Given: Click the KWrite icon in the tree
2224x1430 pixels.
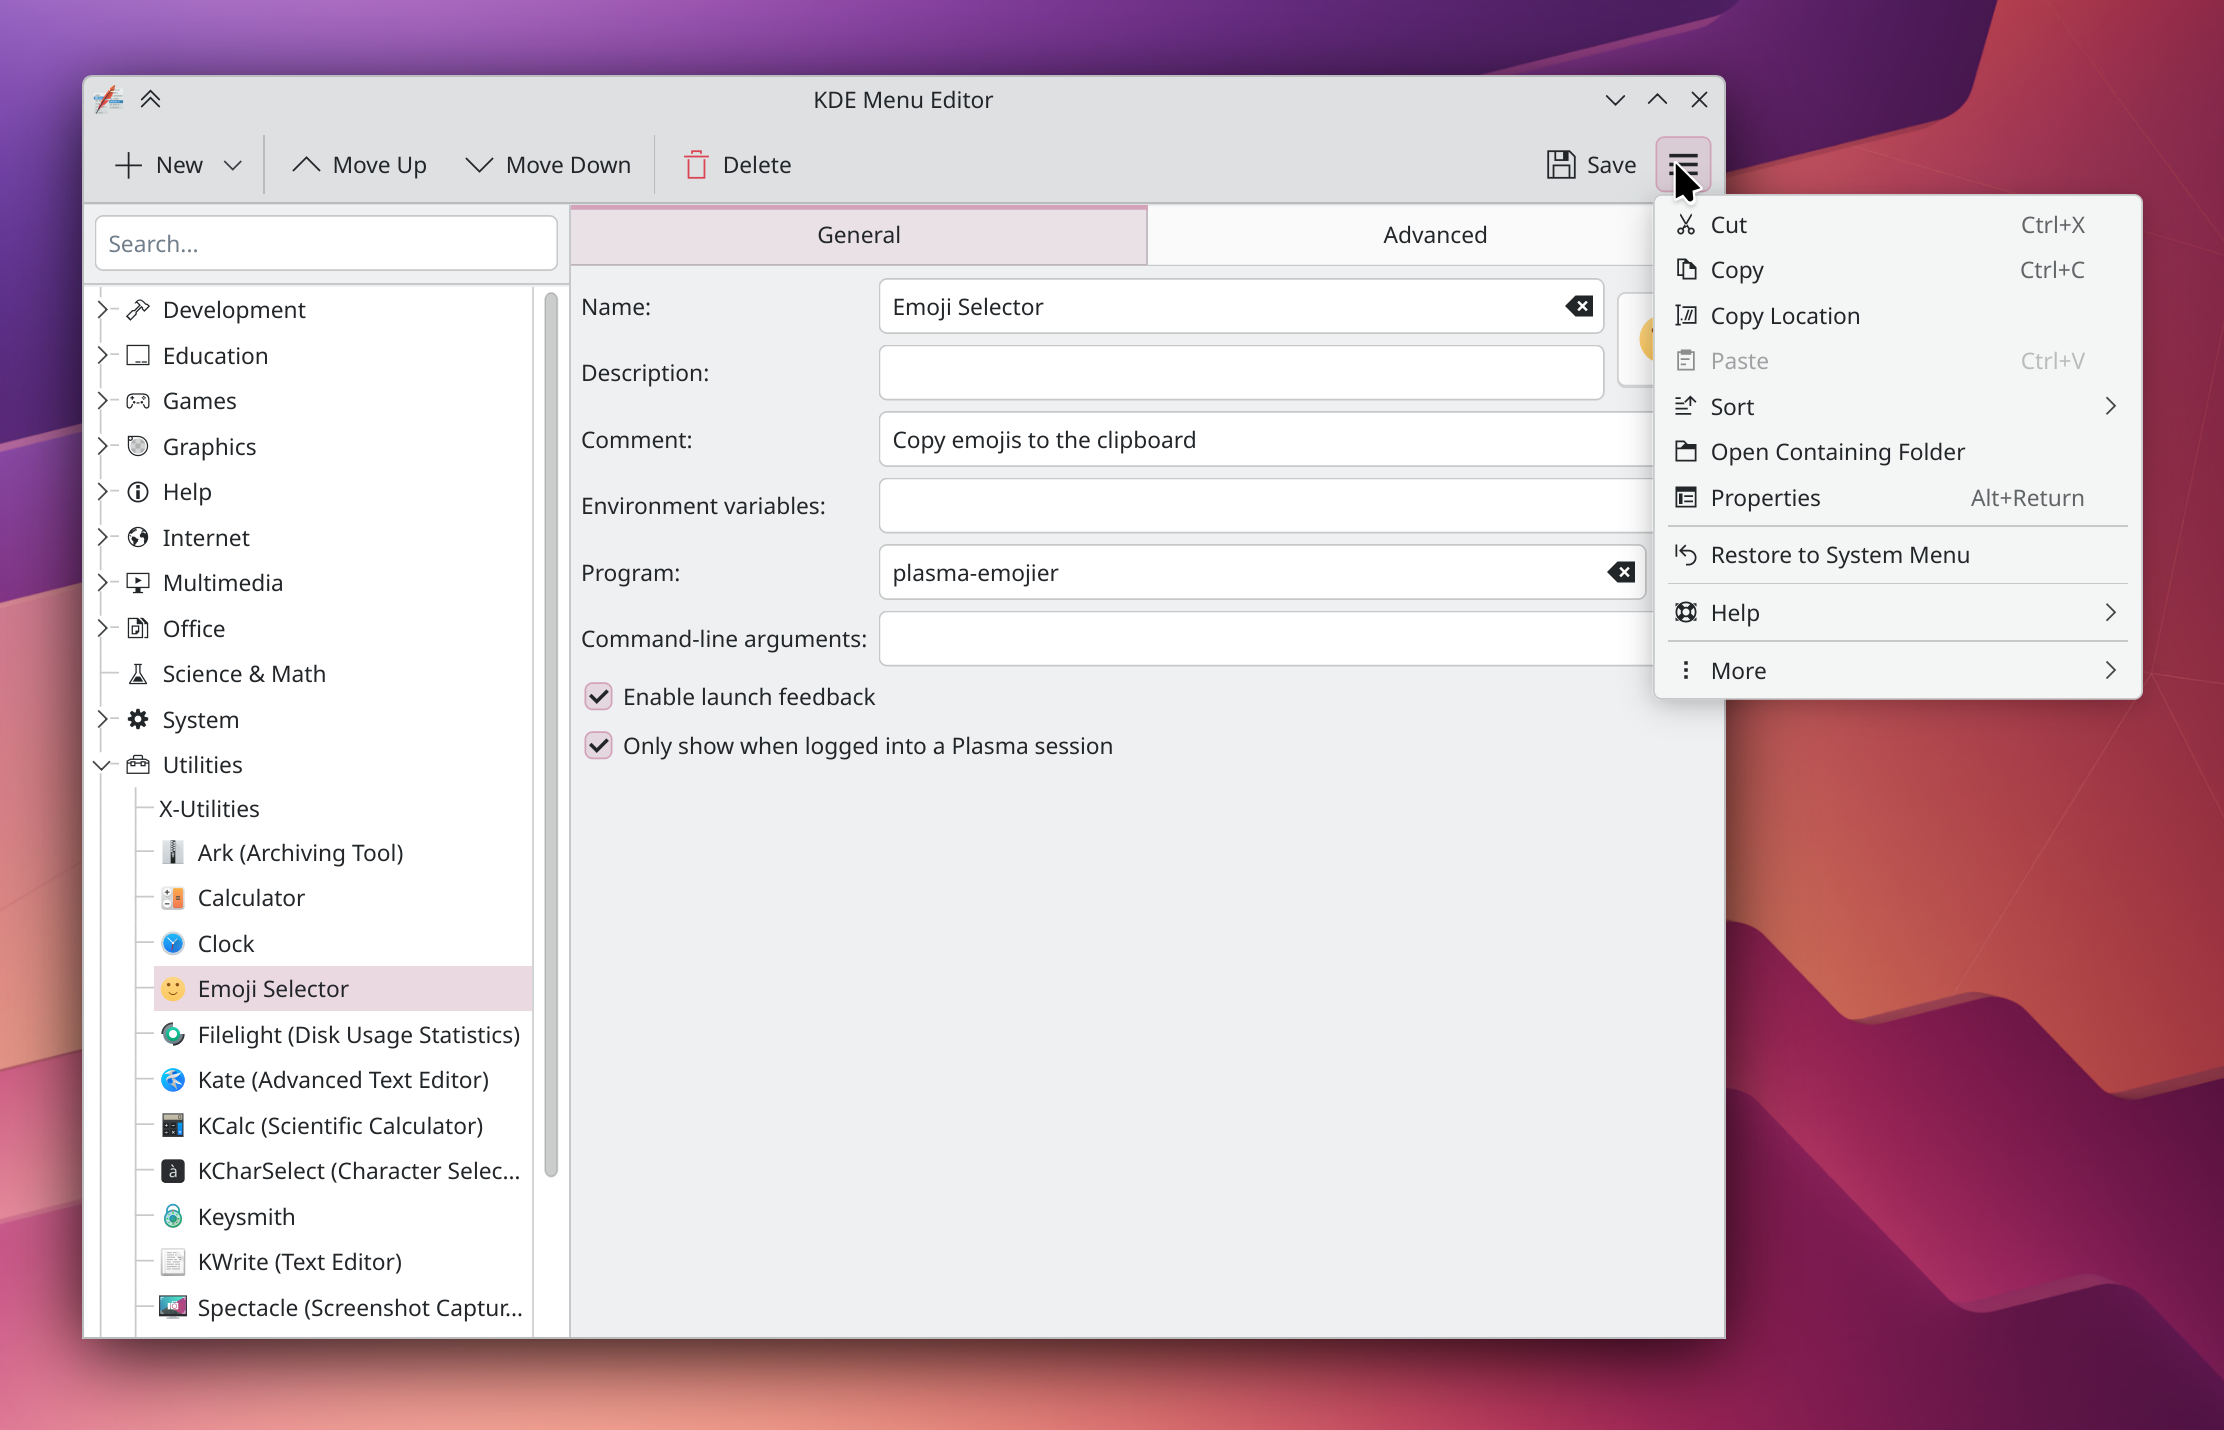Looking at the screenshot, I should 173,1262.
